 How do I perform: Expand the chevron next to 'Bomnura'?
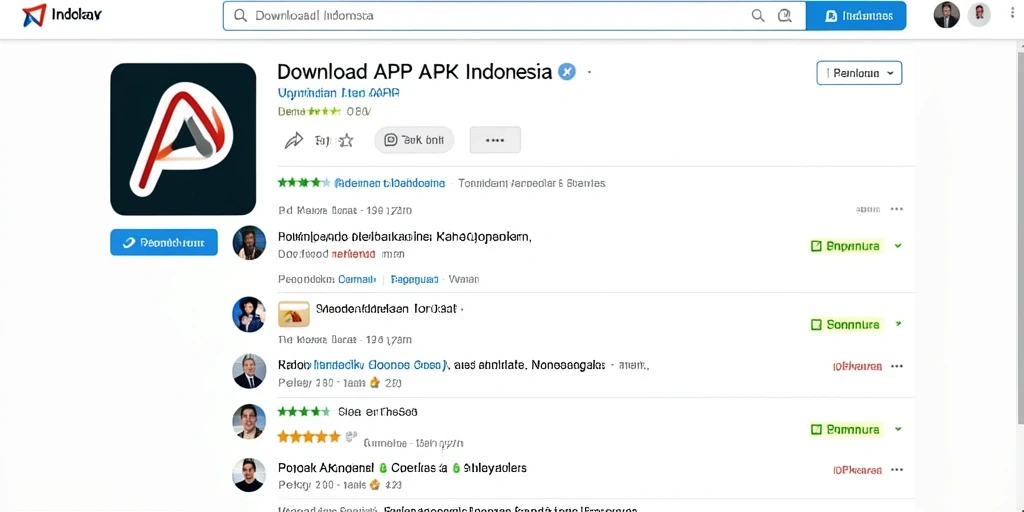point(898,429)
